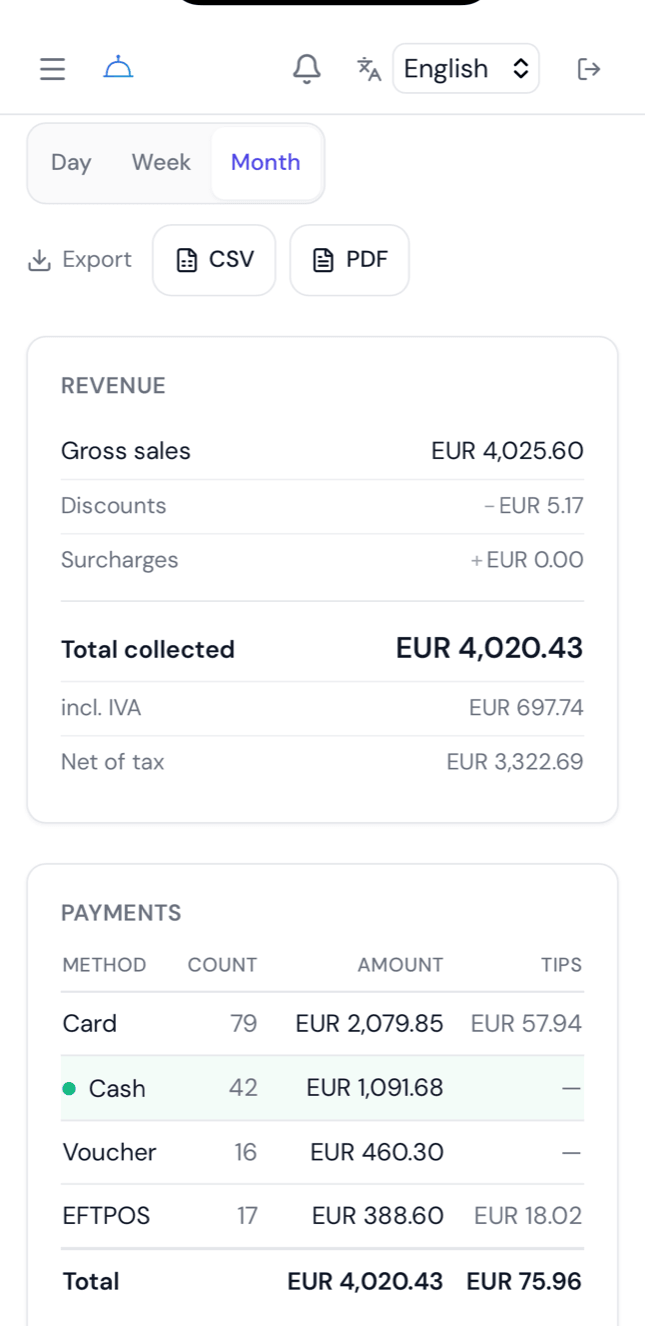Viewport: 645px width, 1326px height.
Task: Select the highlighted Cash payment row
Action: click(x=322, y=1088)
